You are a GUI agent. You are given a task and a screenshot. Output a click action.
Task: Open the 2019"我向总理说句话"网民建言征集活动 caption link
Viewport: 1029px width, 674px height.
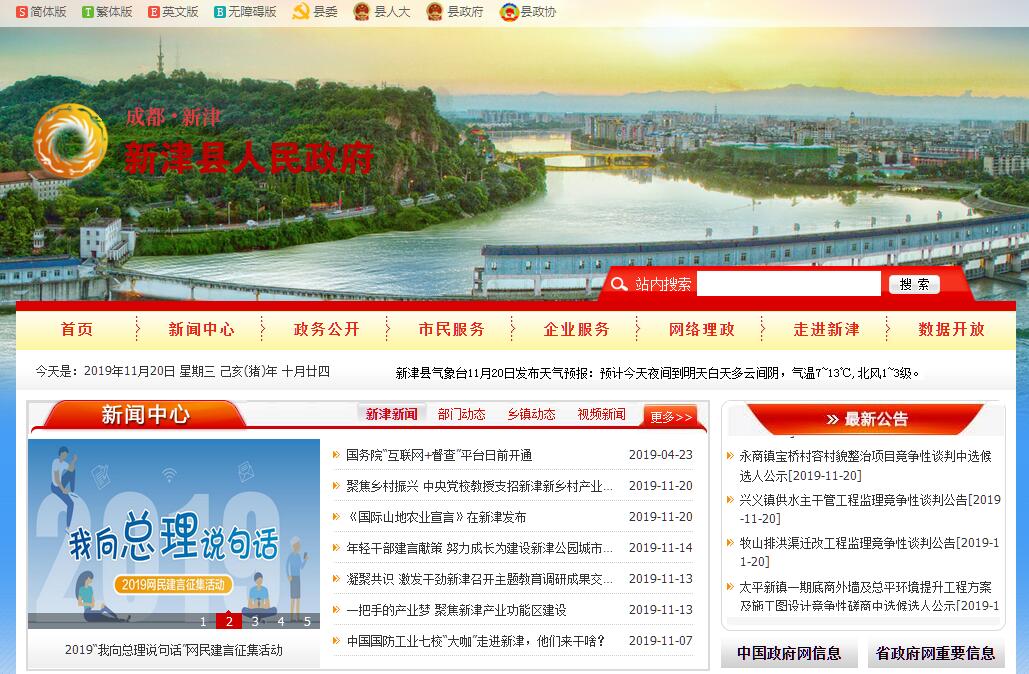[x=174, y=650]
